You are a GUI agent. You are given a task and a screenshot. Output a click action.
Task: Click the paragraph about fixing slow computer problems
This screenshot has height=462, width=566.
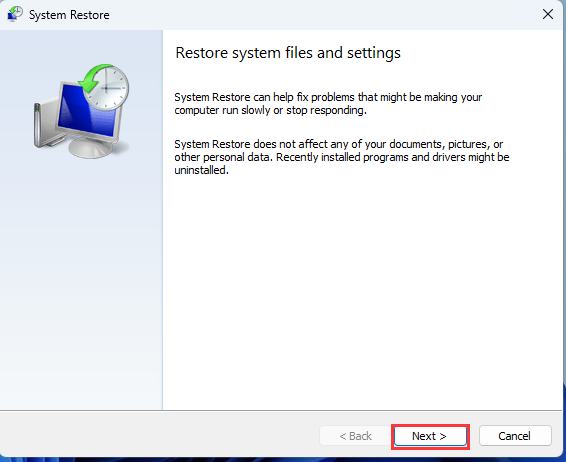(x=328, y=104)
